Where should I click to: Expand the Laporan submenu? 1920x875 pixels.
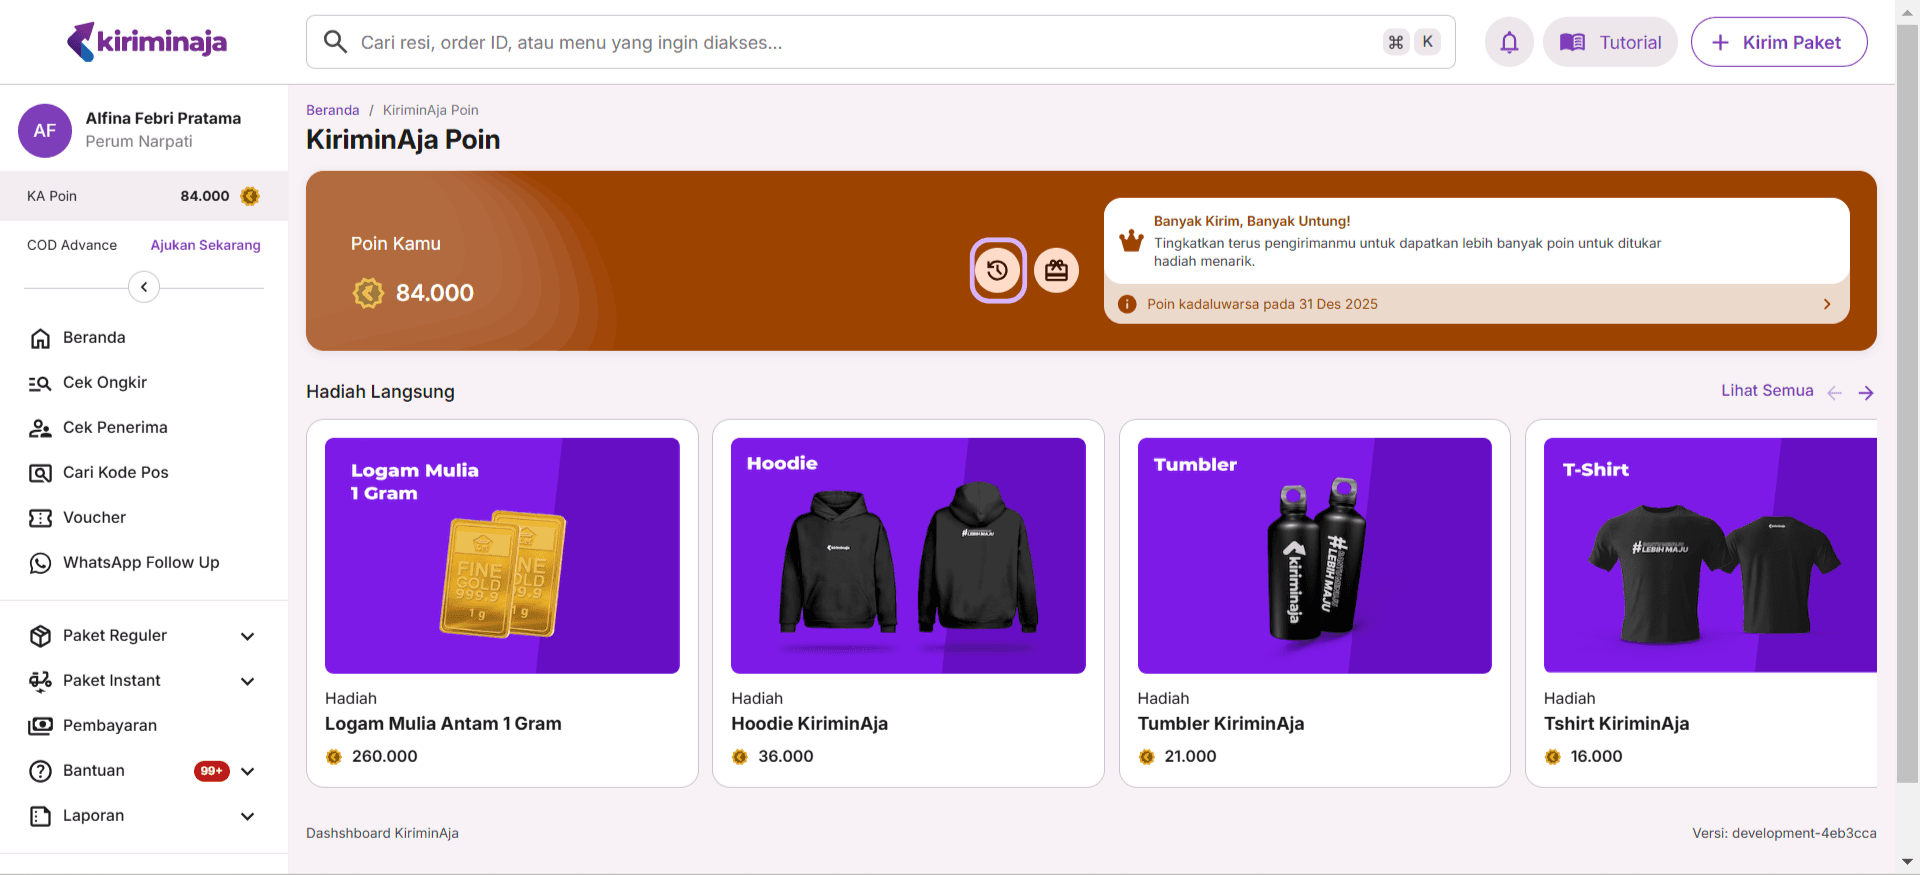[248, 816]
